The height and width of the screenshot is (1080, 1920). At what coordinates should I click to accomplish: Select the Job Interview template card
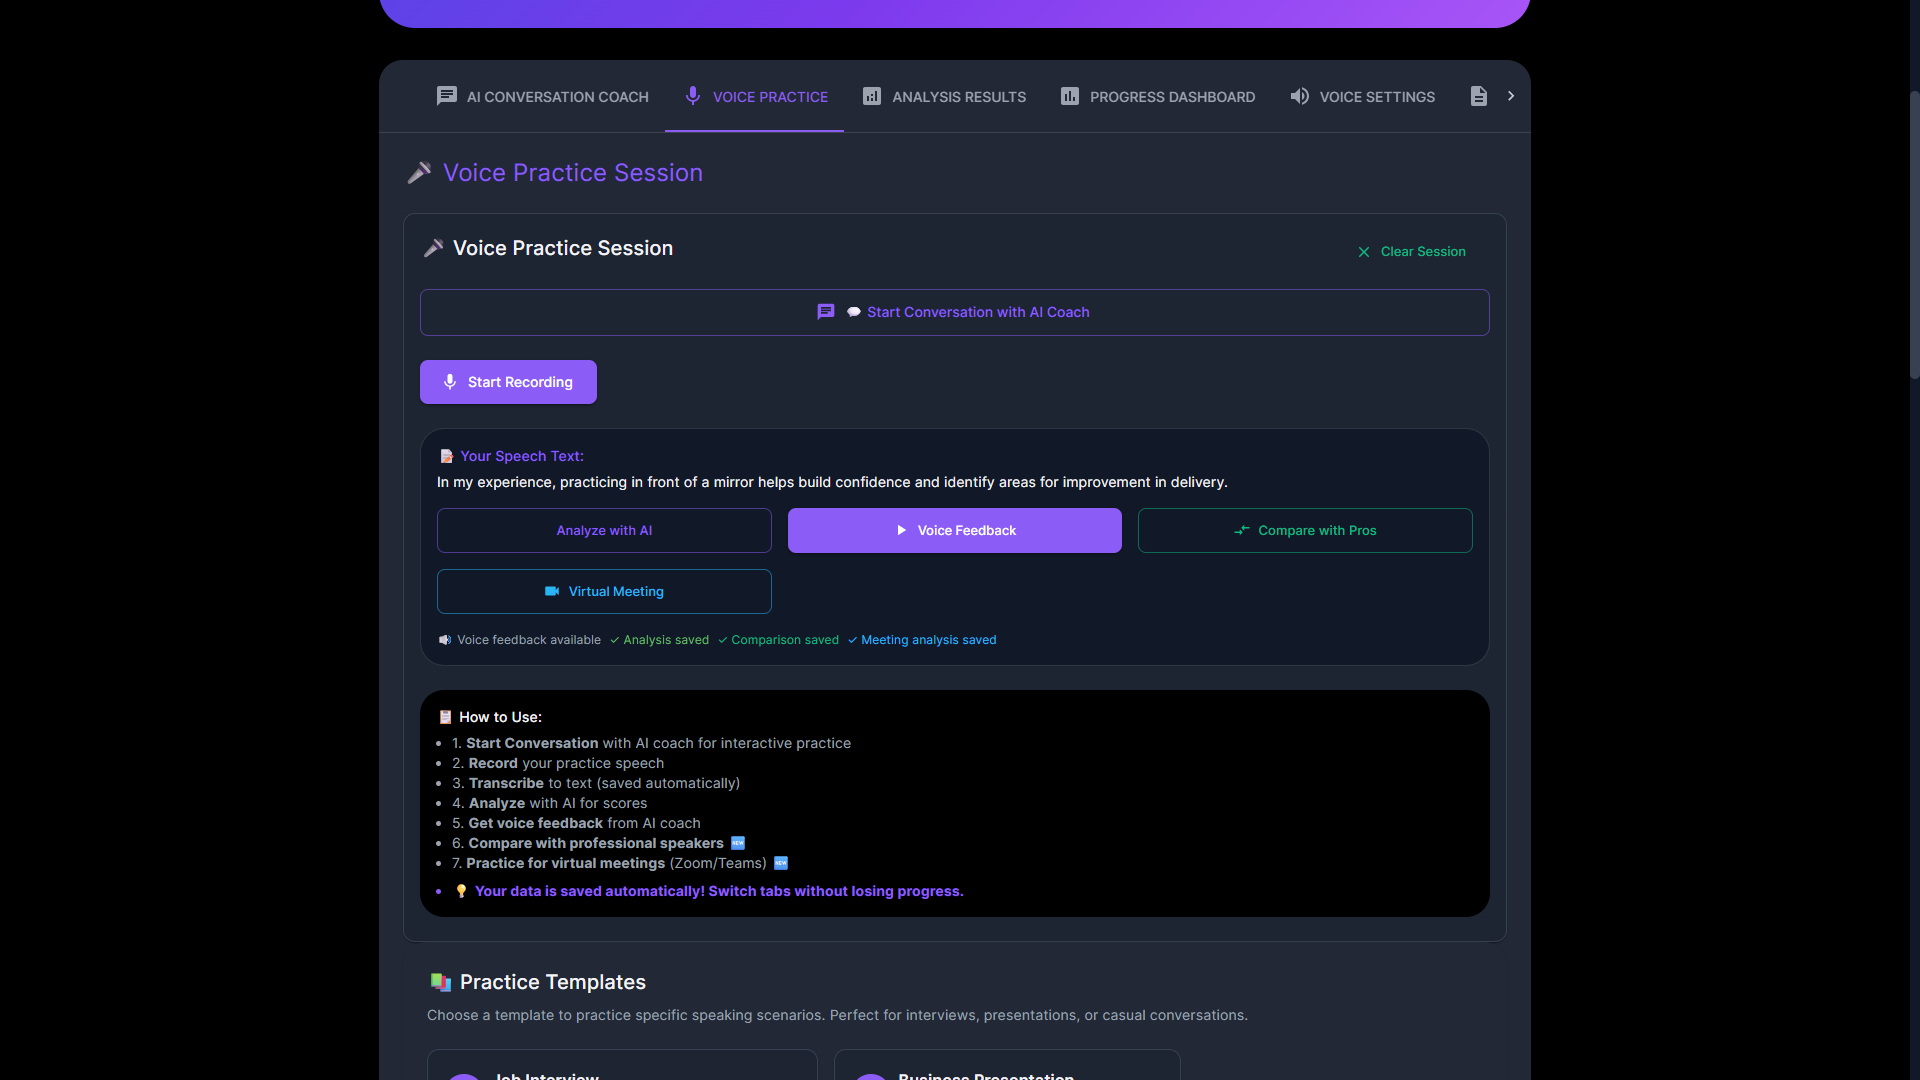(x=621, y=1066)
